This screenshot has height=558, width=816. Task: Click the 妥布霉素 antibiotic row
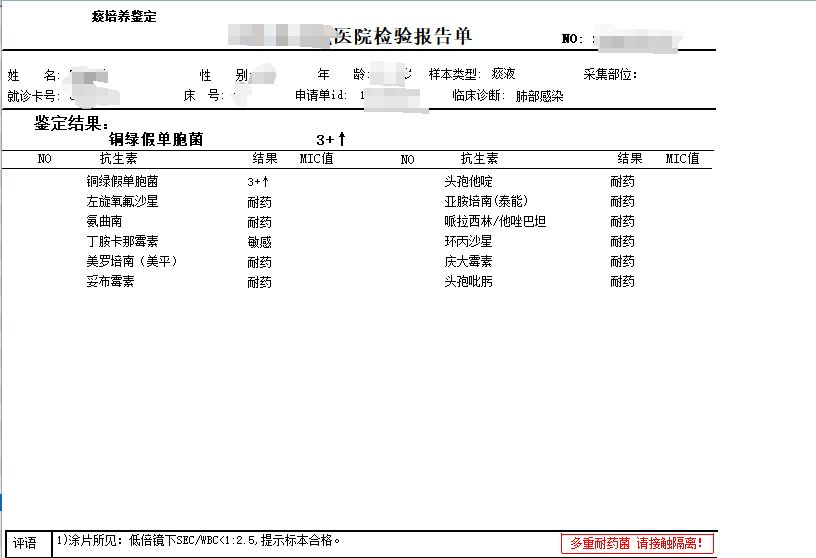pyautogui.click(x=110, y=282)
